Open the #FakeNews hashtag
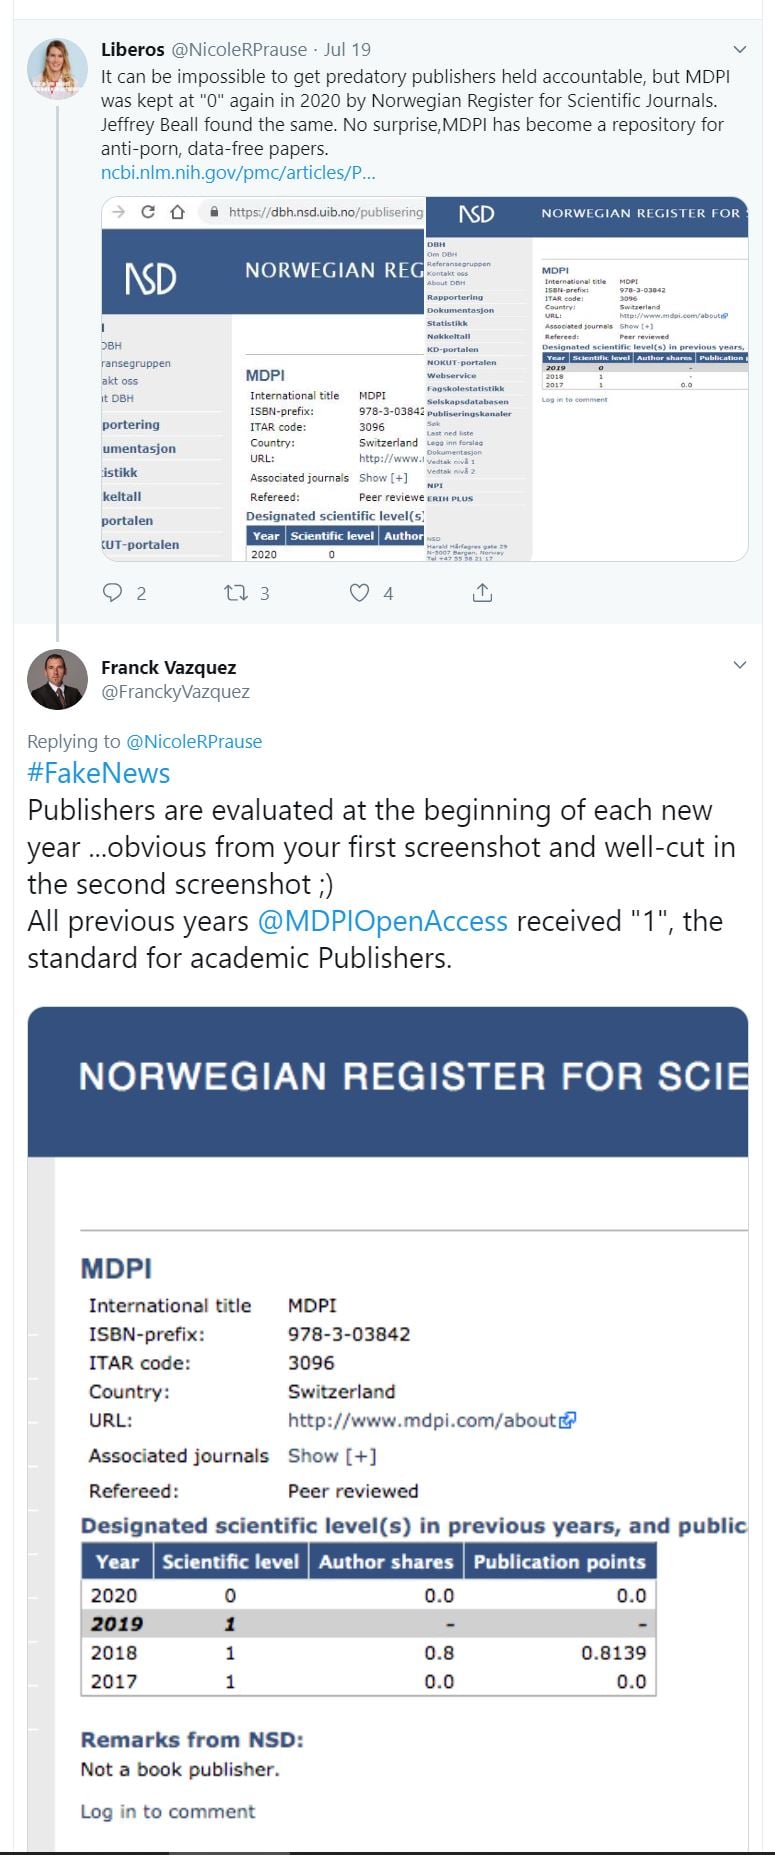The height and width of the screenshot is (1855, 775). (98, 773)
